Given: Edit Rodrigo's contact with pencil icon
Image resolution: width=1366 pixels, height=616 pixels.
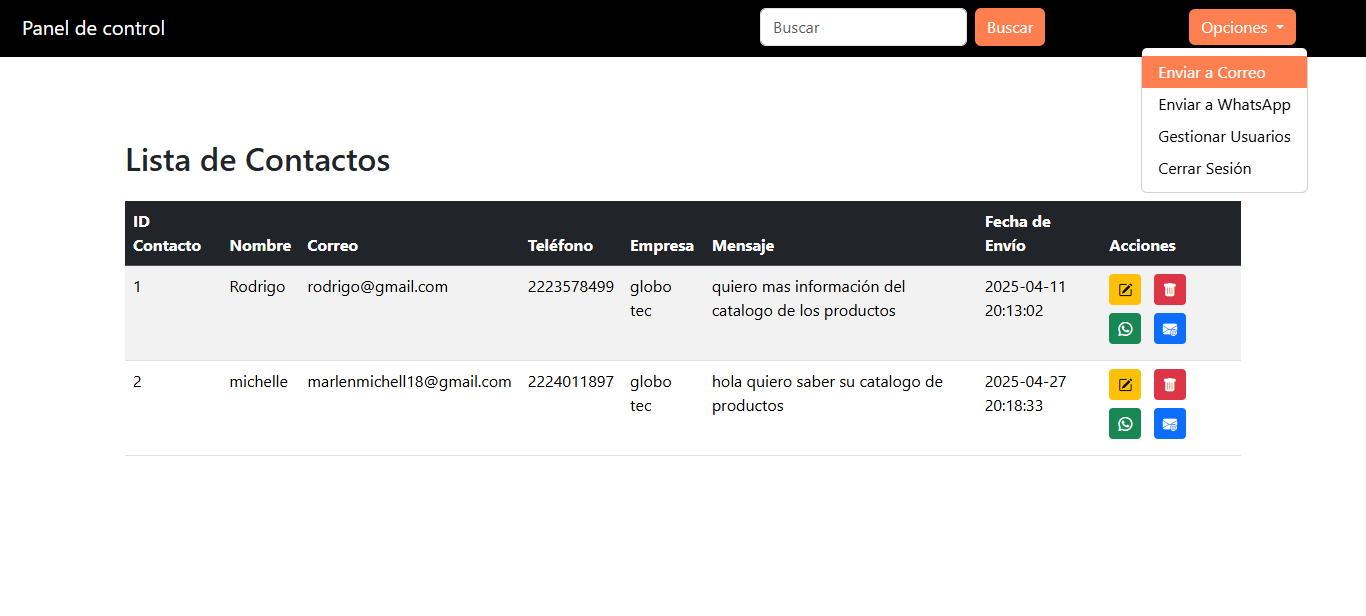Looking at the screenshot, I should coord(1125,290).
